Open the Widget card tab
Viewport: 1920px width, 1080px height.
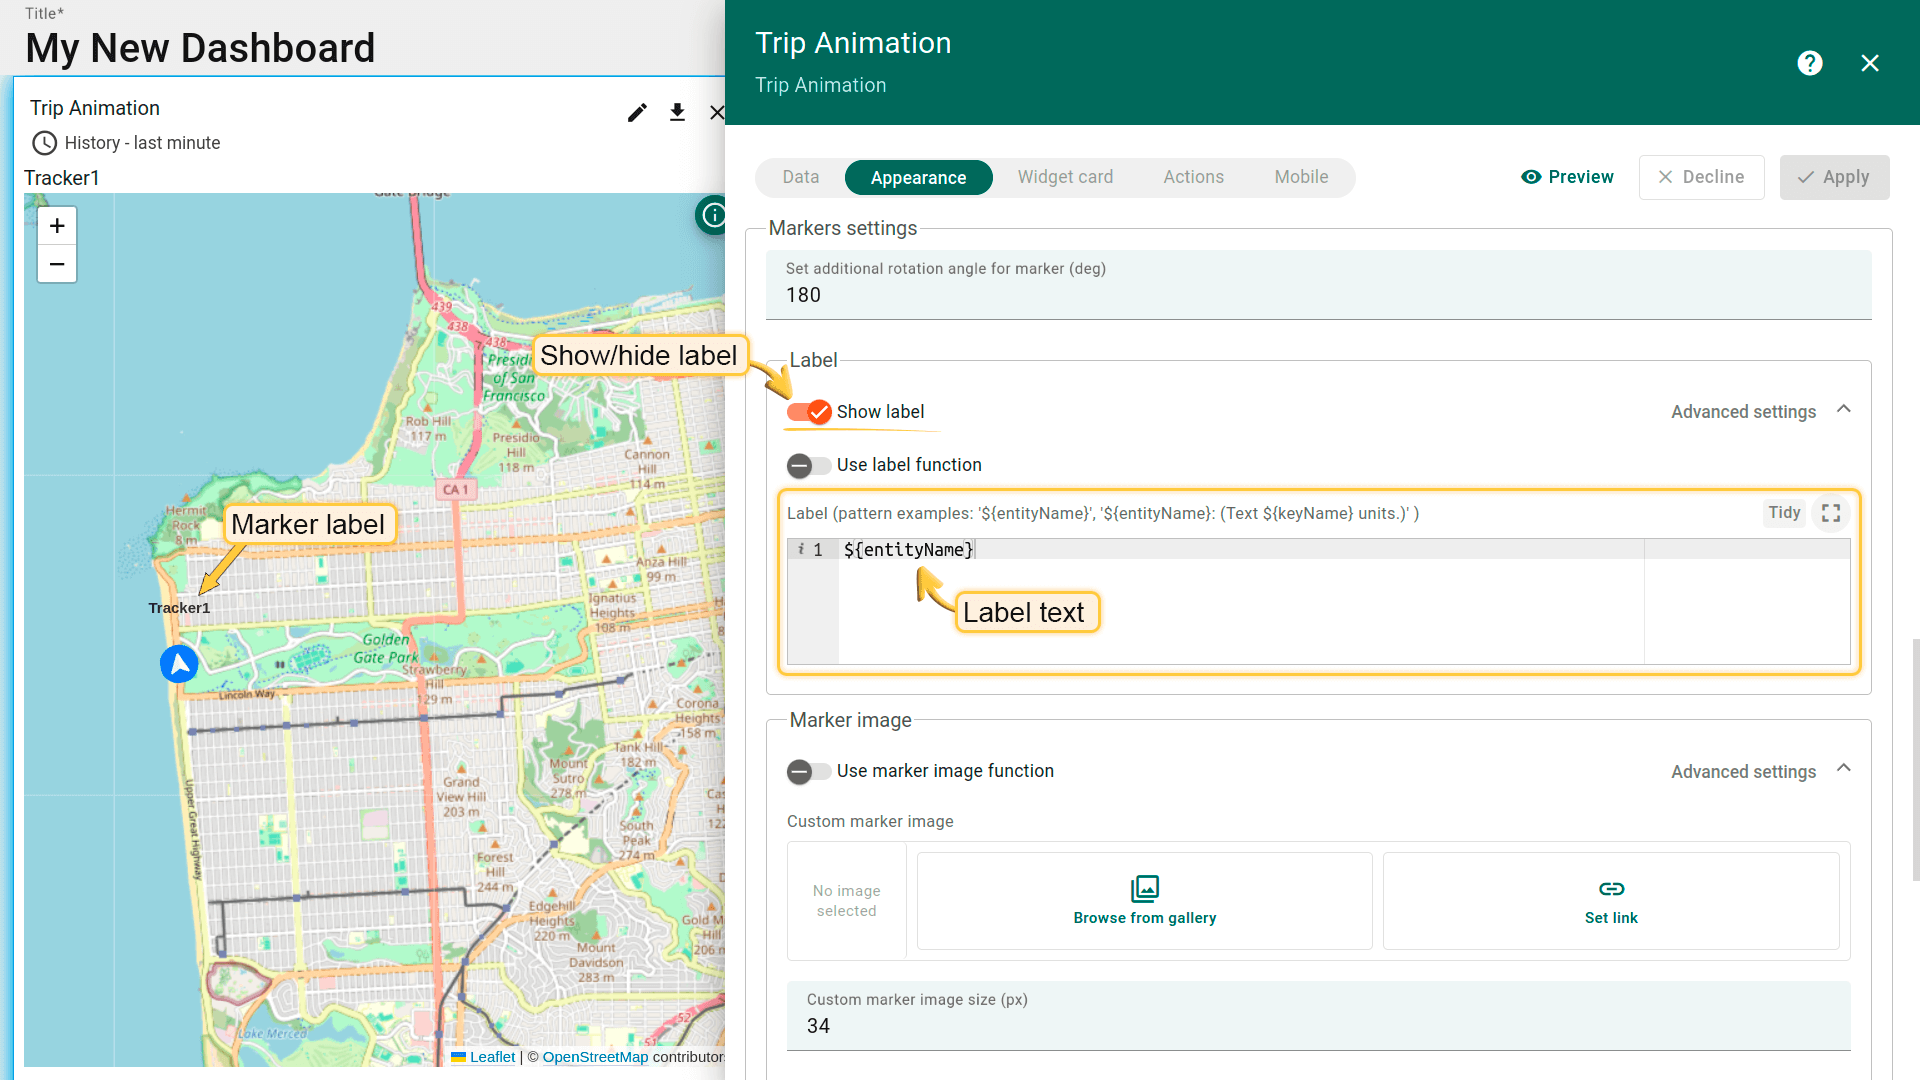click(1065, 177)
